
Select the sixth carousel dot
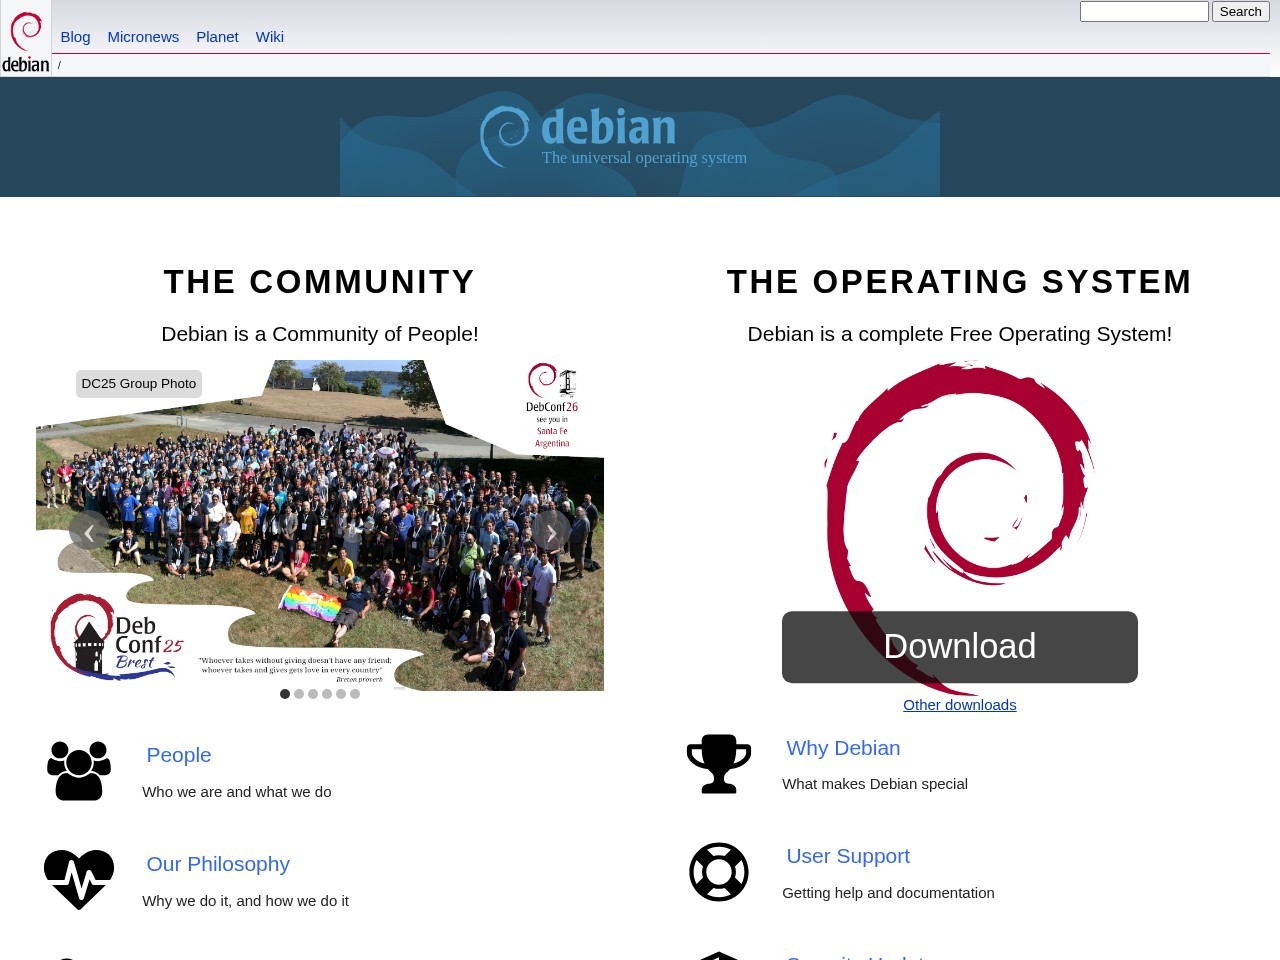coord(355,694)
